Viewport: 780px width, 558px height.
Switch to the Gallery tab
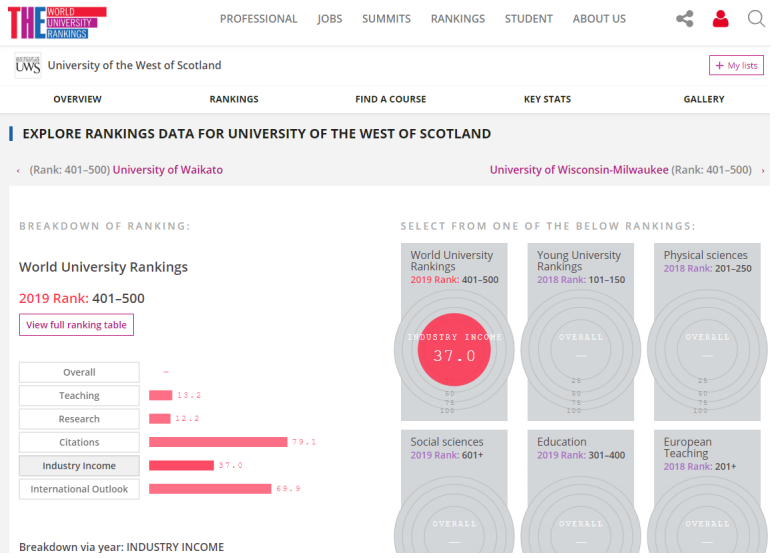704,99
